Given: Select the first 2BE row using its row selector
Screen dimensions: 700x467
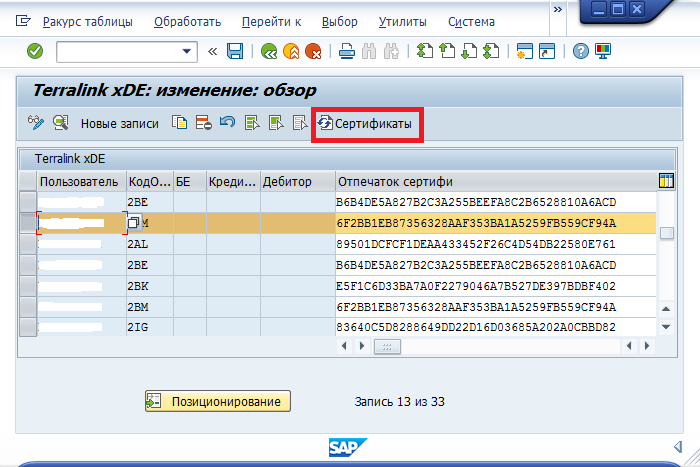Looking at the screenshot, I should pos(28,202).
